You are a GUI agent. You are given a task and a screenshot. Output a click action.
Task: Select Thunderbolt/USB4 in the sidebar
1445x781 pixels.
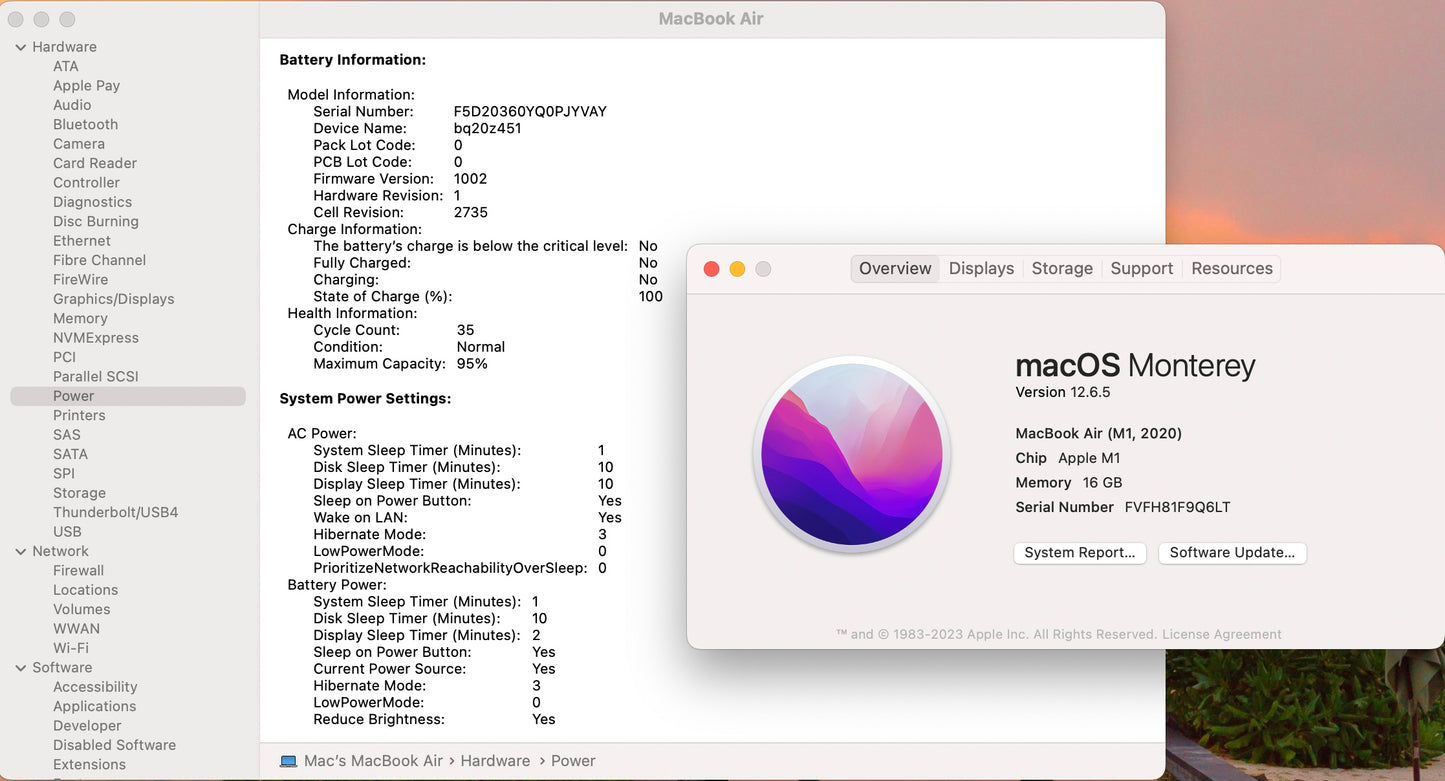click(x=115, y=512)
